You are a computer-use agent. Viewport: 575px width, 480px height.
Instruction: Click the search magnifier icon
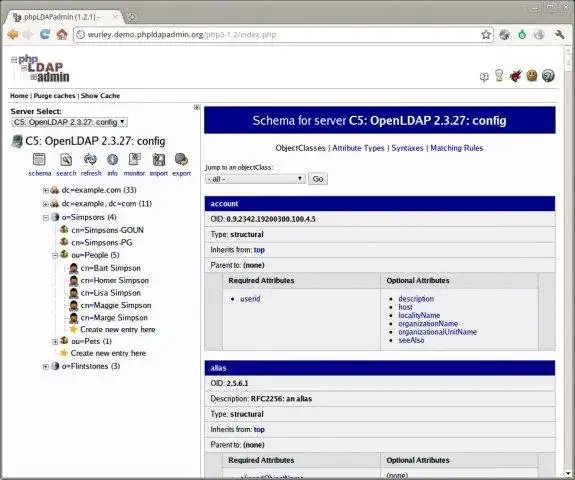pos(66,160)
